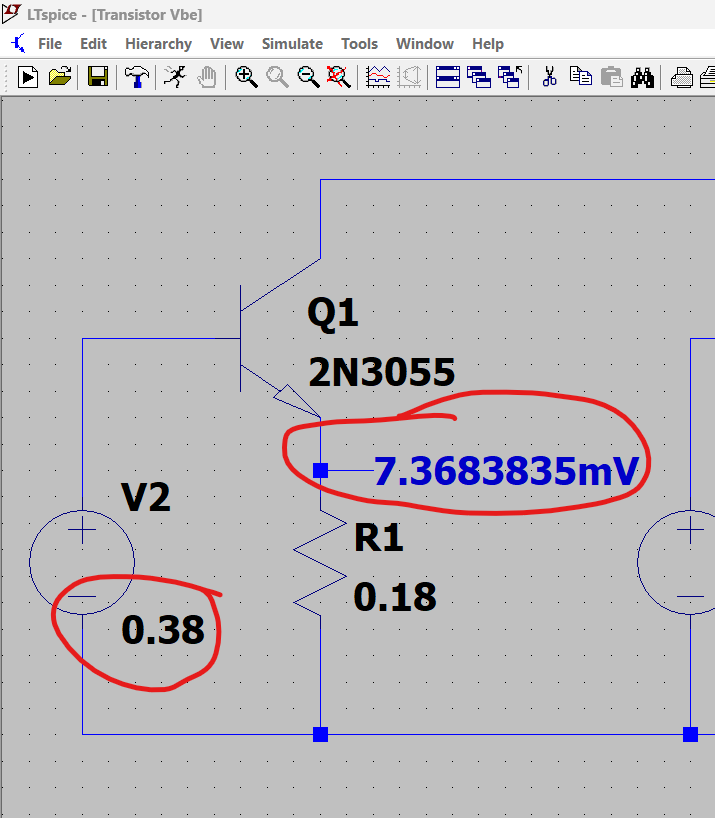The image size is (715, 818).
Task: Open the Simulate menu
Action: point(292,44)
